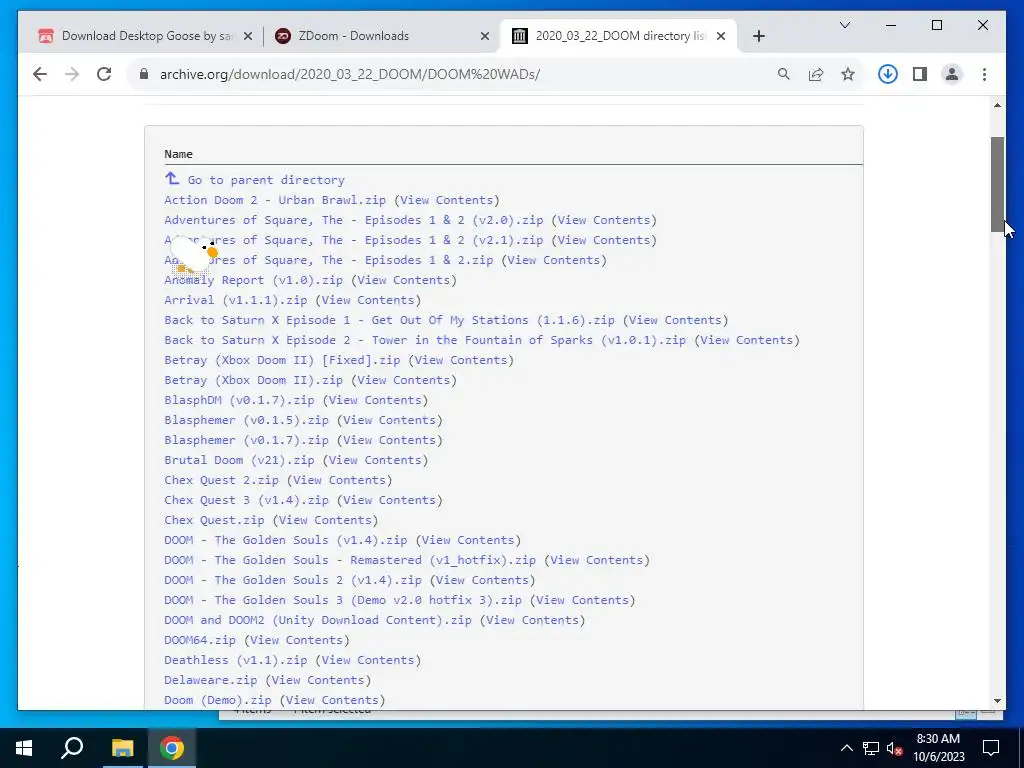
Task: Download Back to Saturn X Episode 1
Action: (389, 320)
